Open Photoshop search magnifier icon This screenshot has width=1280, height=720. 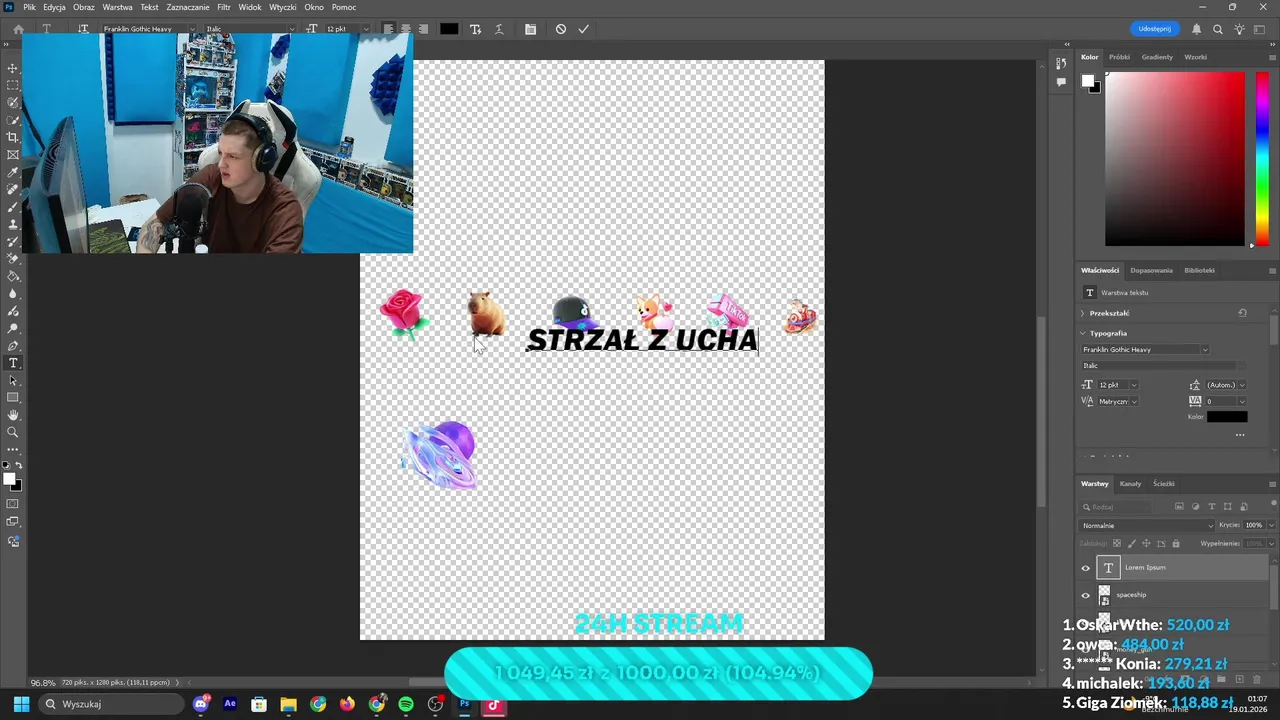[x=1218, y=29]
